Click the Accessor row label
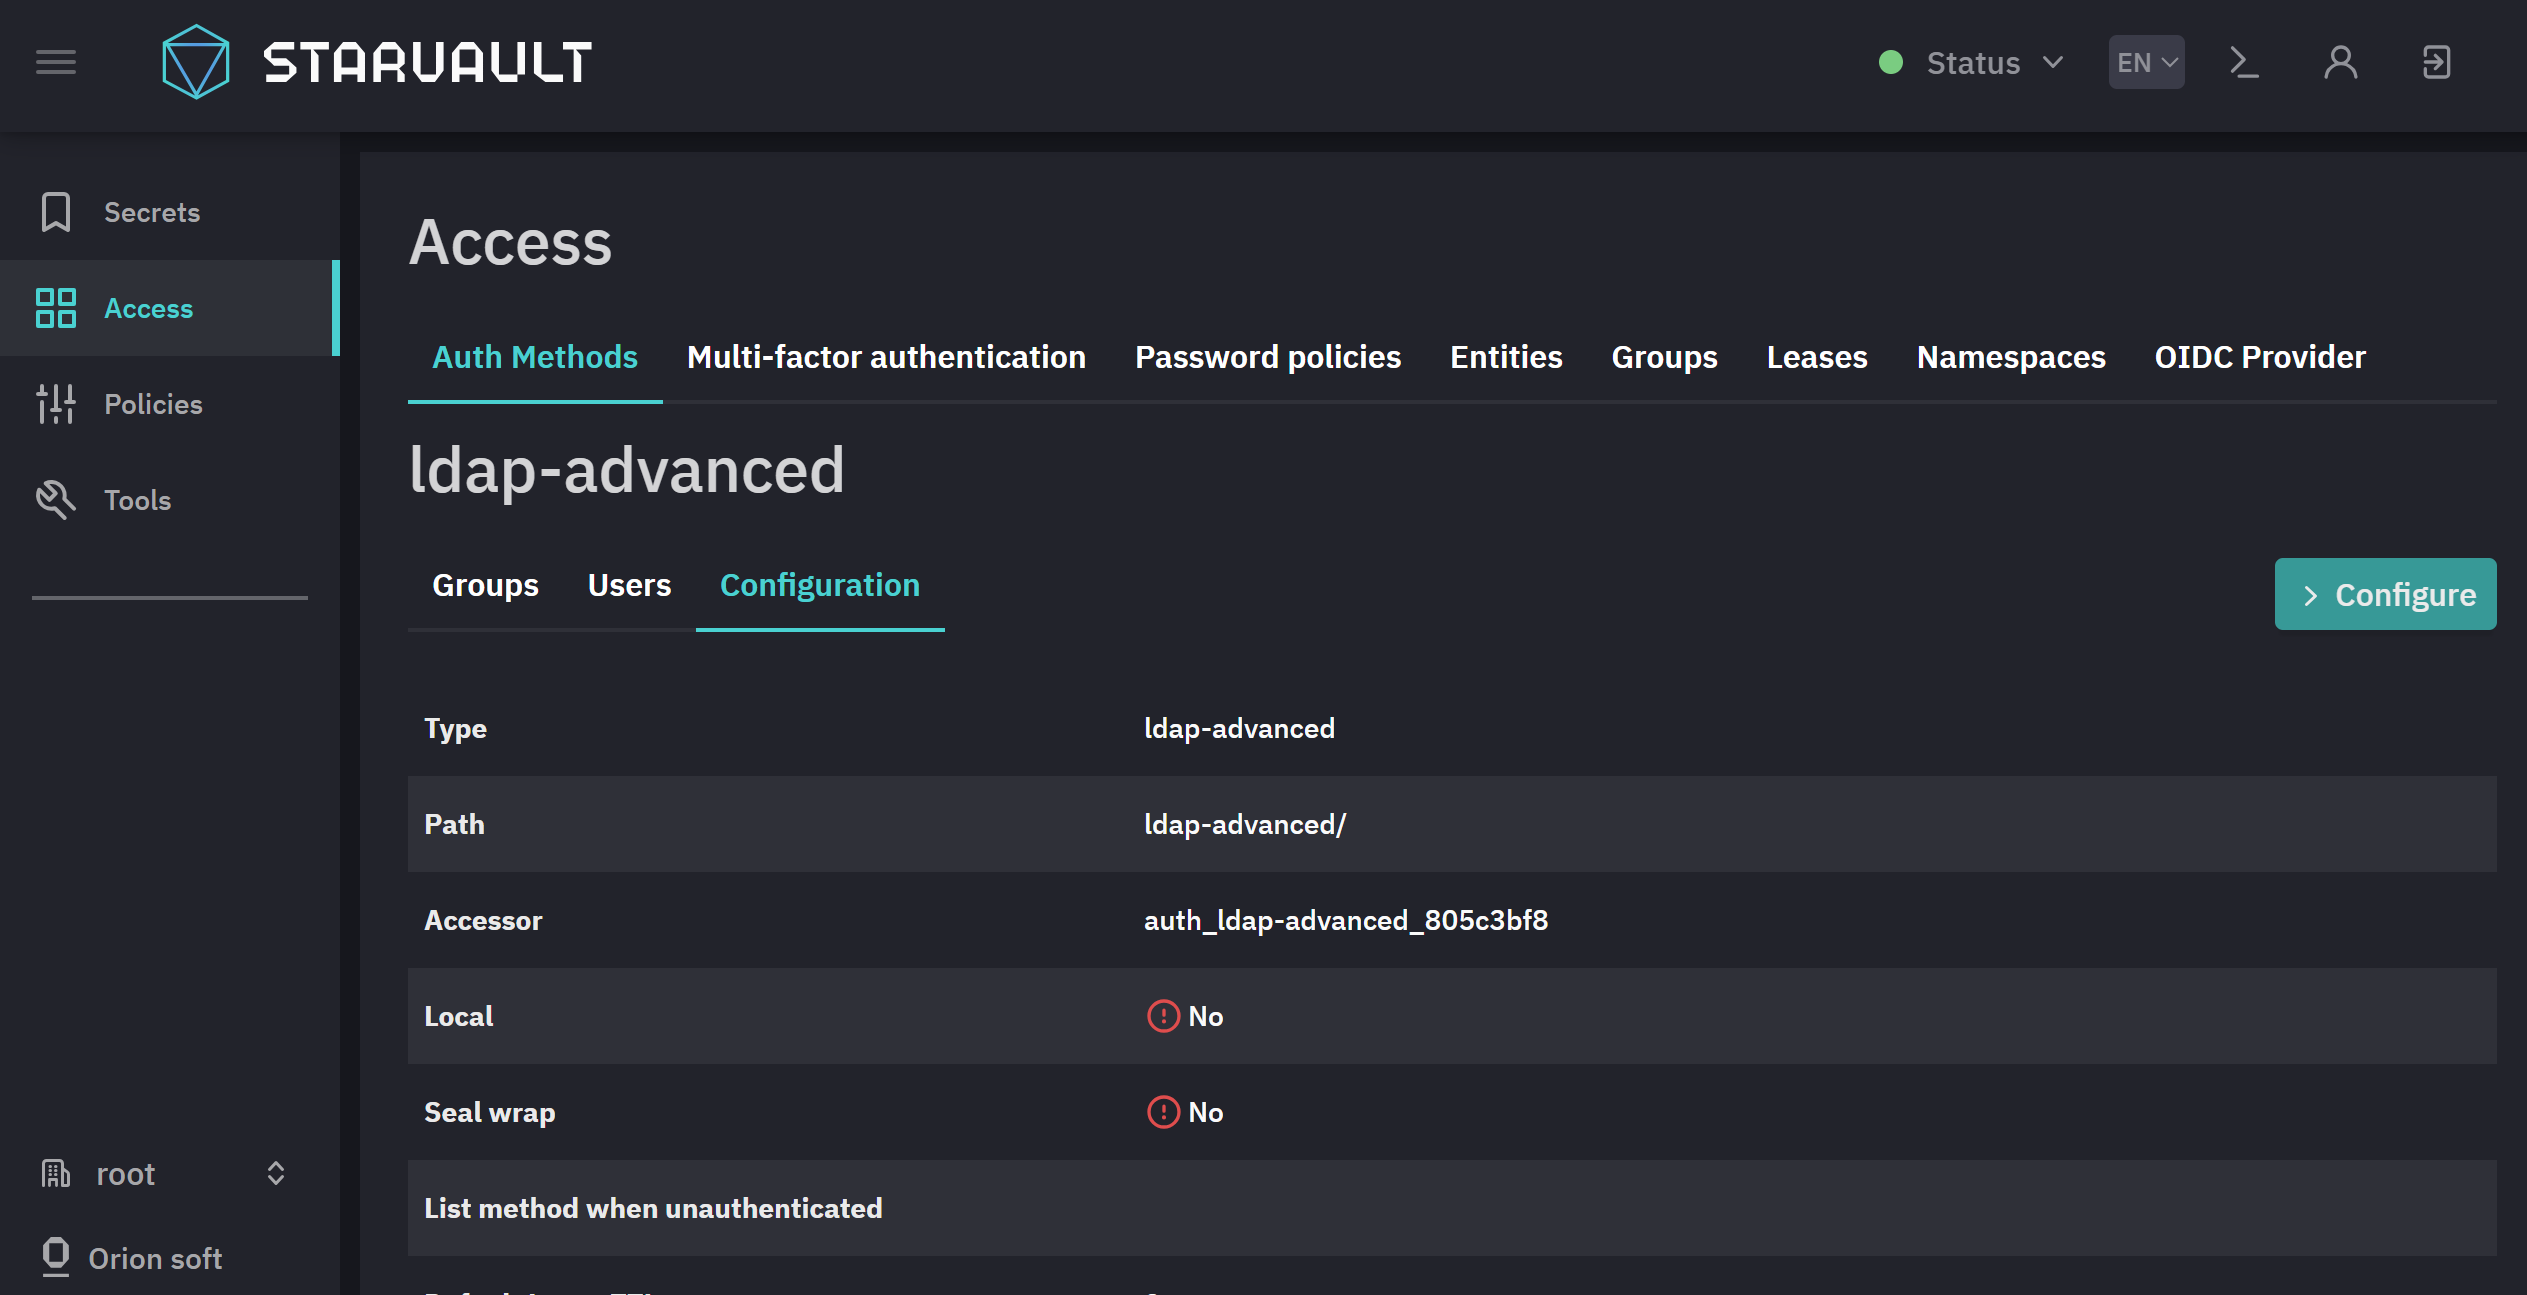This screenshot has height=1295, width=2527. 483,920
